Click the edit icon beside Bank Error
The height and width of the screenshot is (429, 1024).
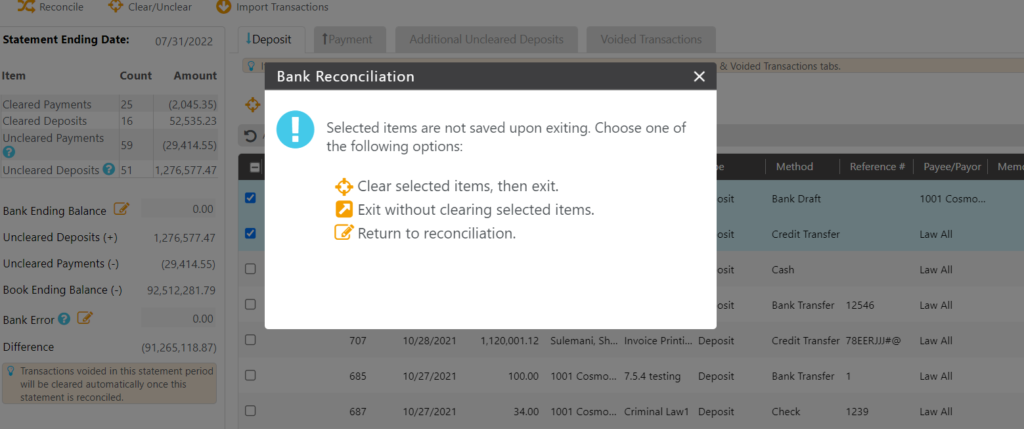pos(85,319)
